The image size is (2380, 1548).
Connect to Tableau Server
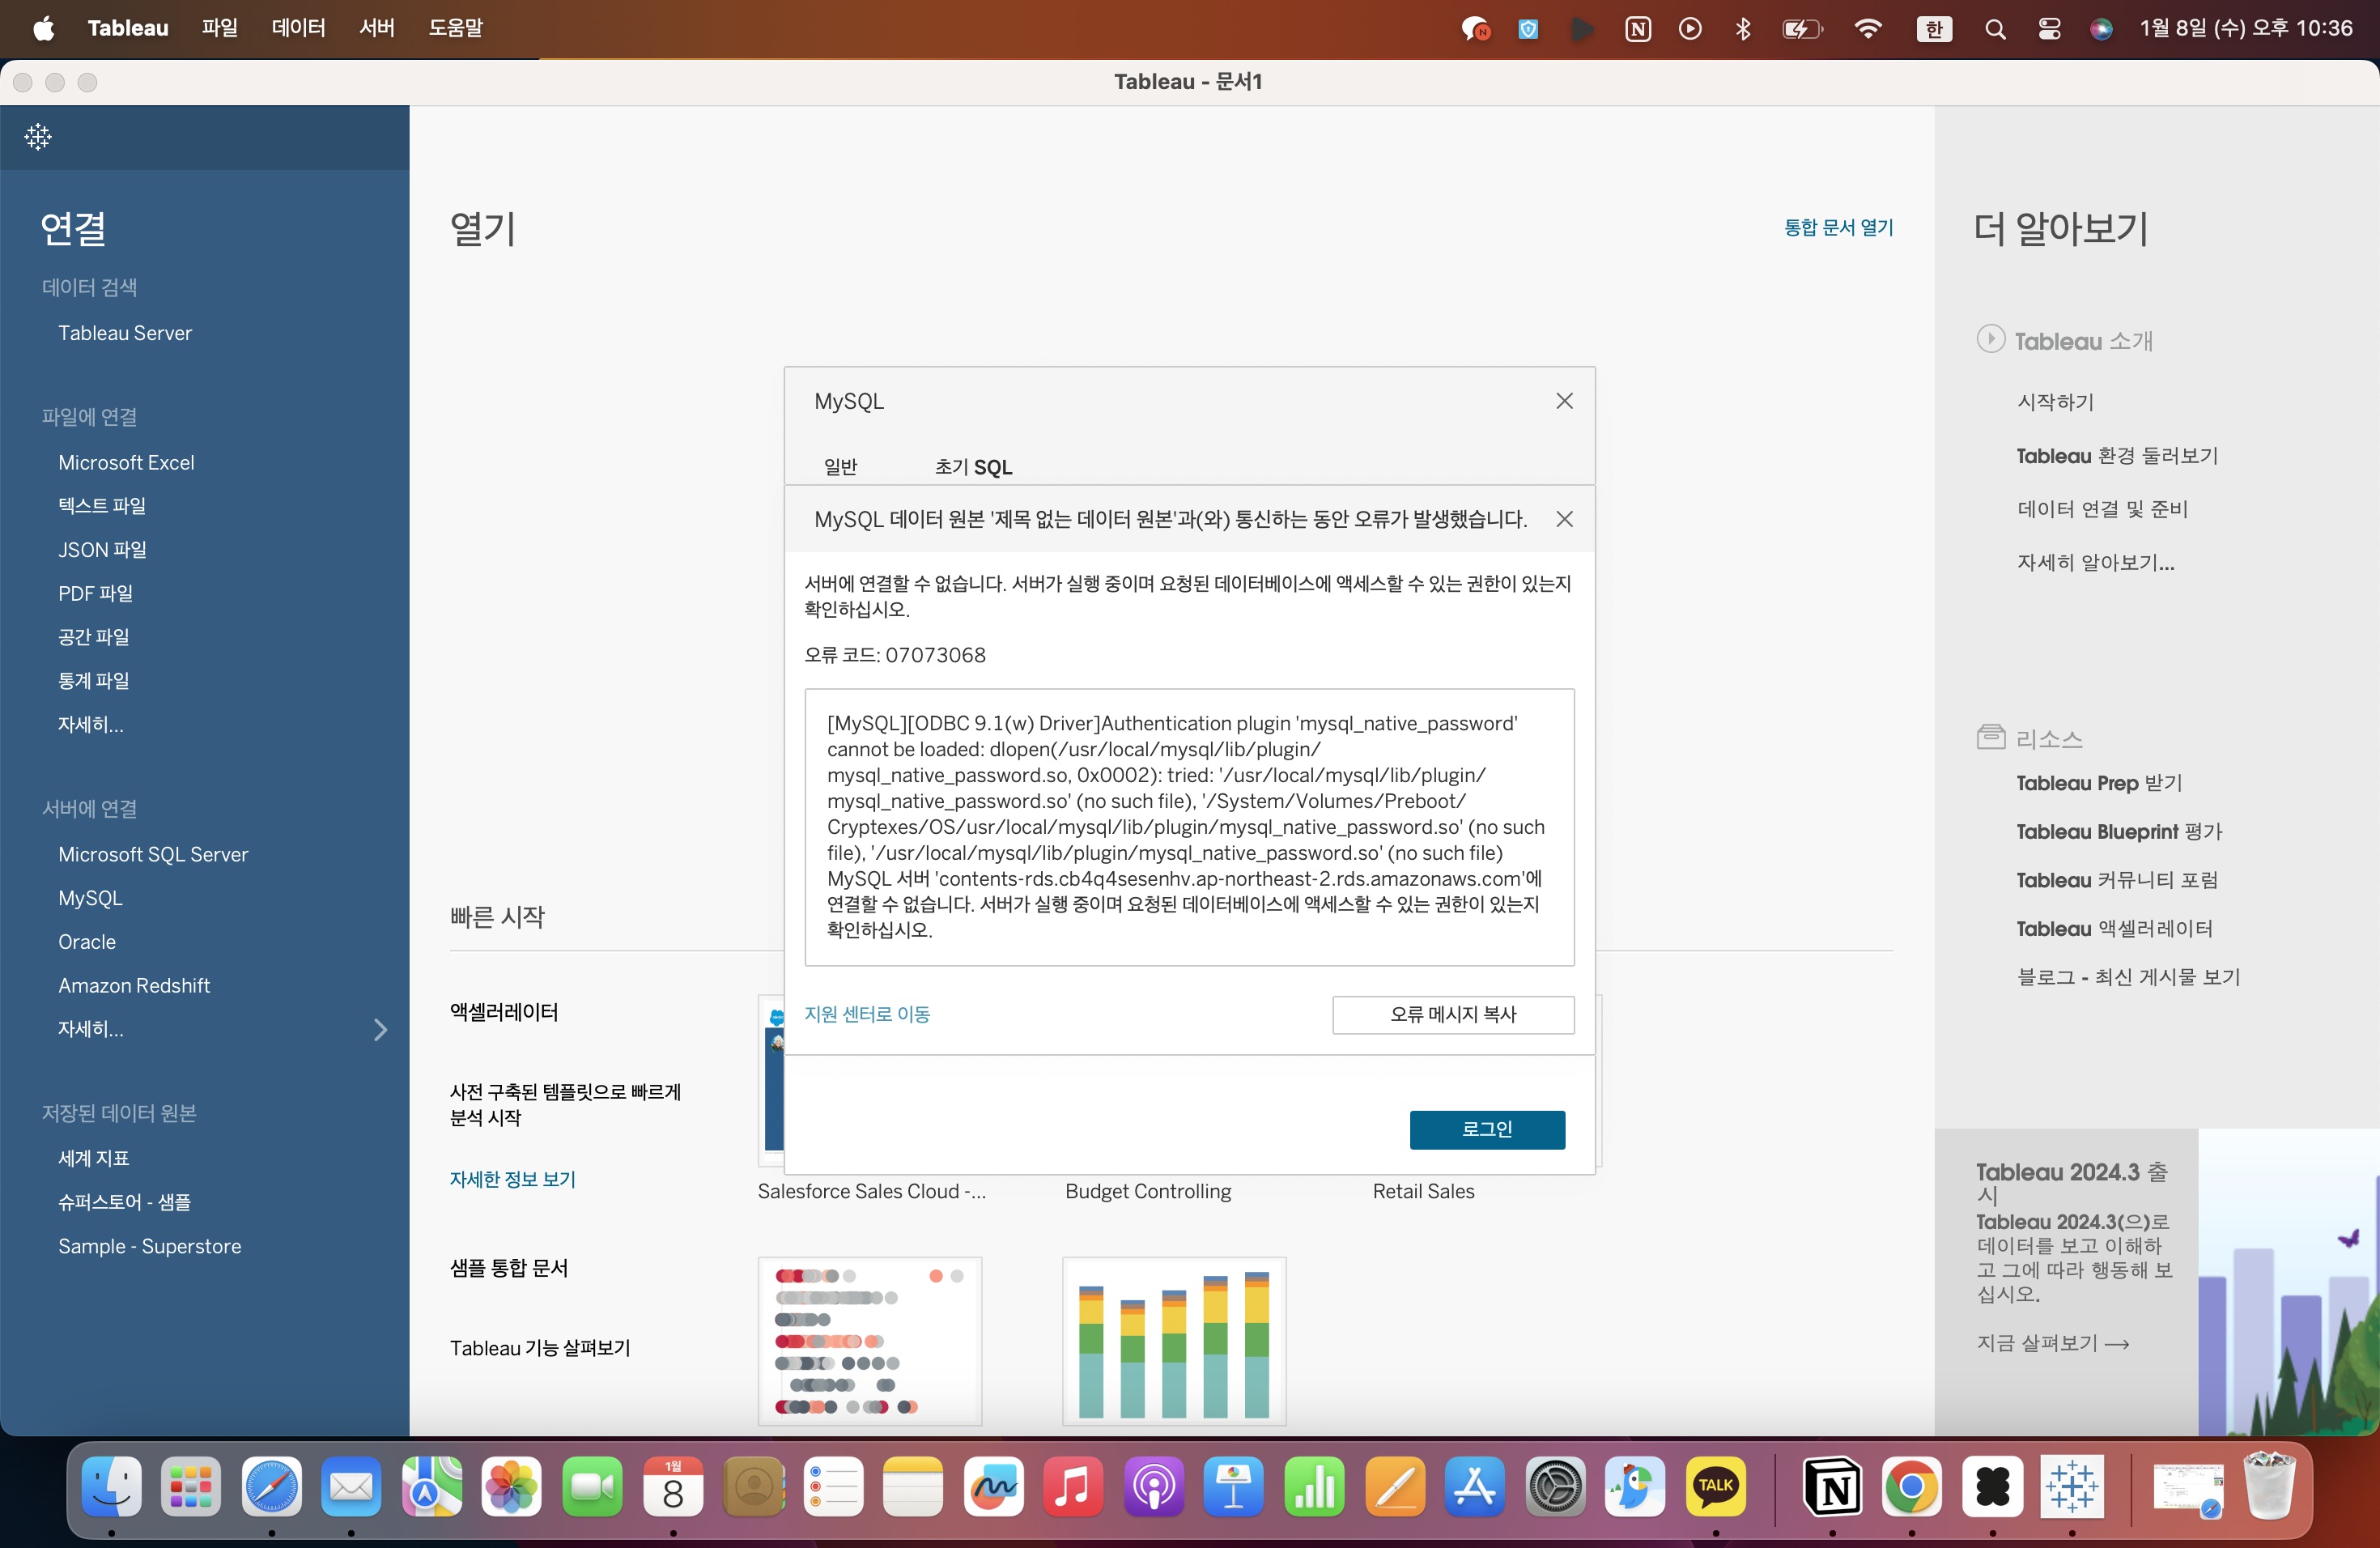[x=125, y=333]
